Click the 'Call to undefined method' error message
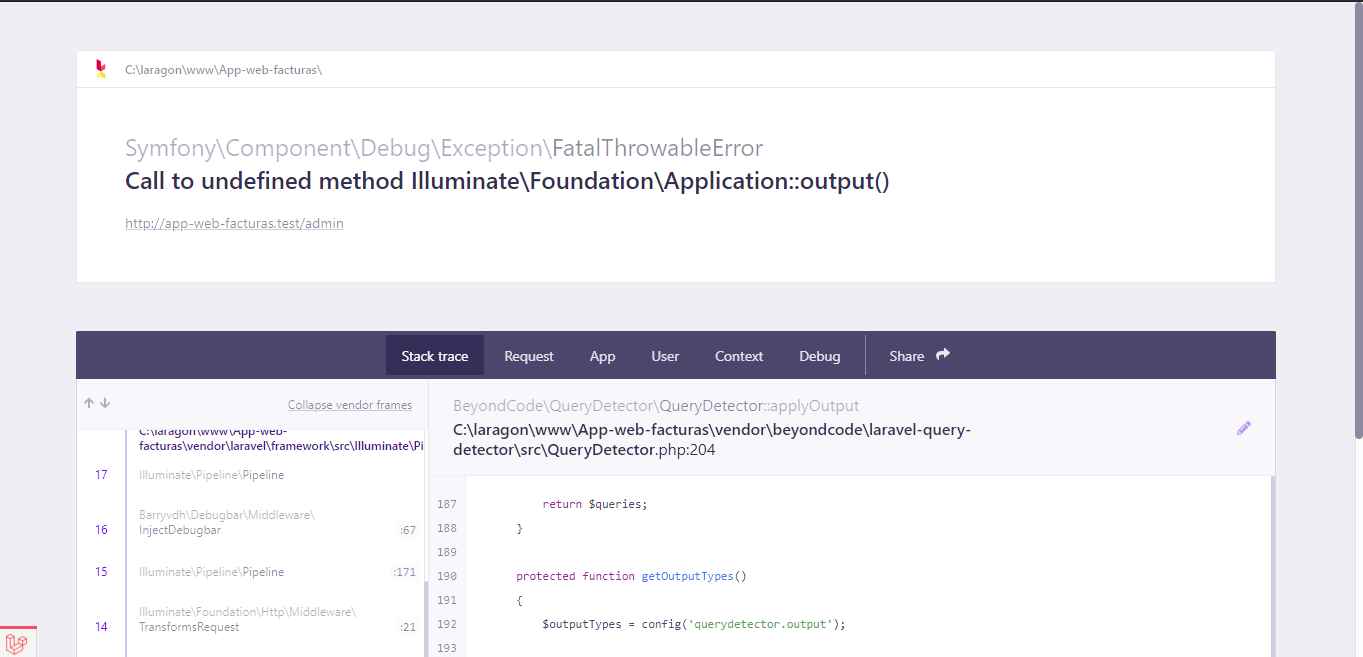This screenshot has height=657, width=1363. pyautogui.click(x=507, y=181)
